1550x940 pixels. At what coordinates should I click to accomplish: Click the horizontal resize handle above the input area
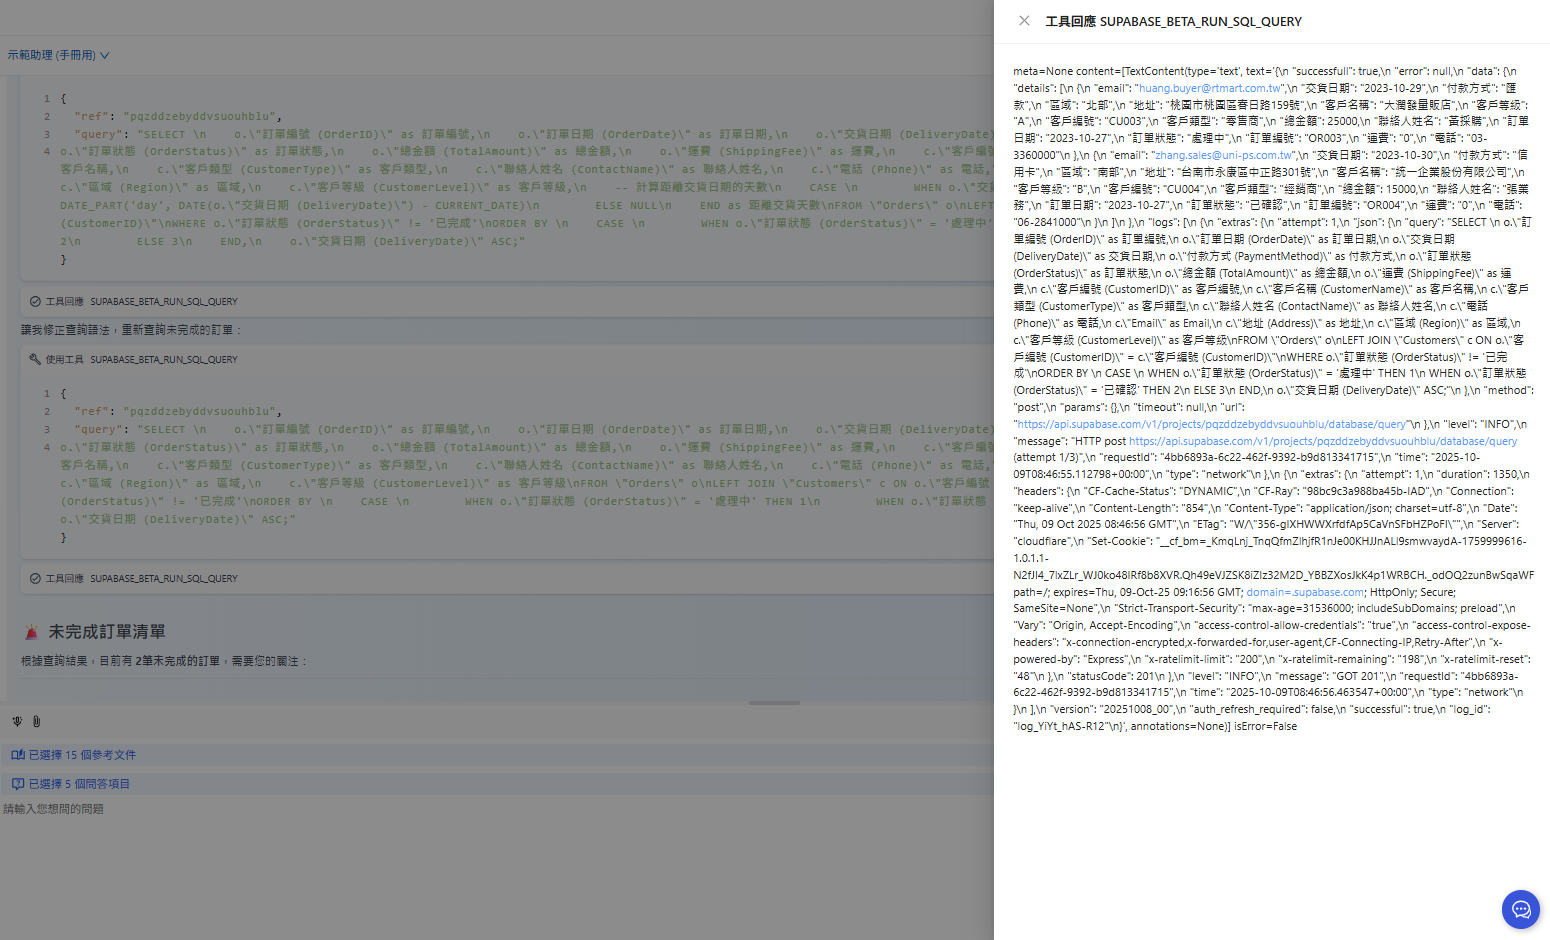coord(774,703)
